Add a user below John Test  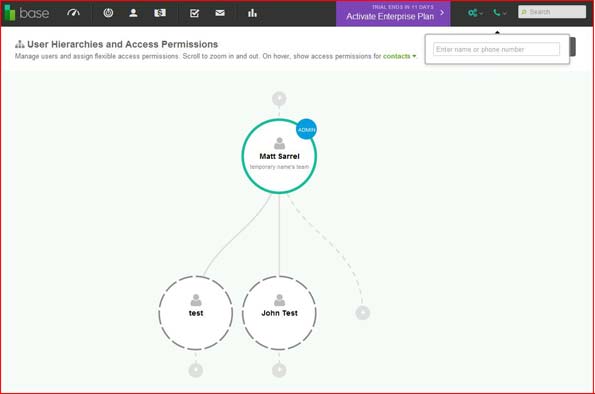coord(279,370)
